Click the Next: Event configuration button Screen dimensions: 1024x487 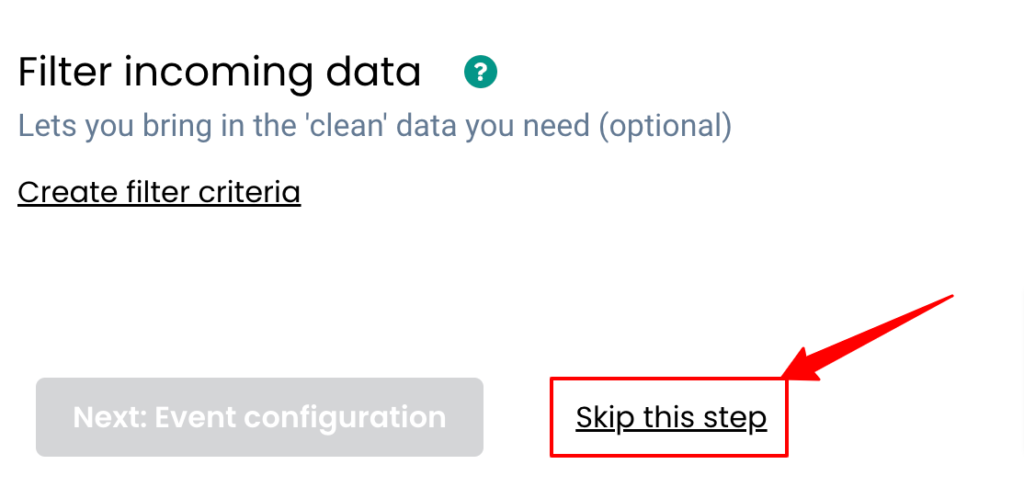point(259,417)
